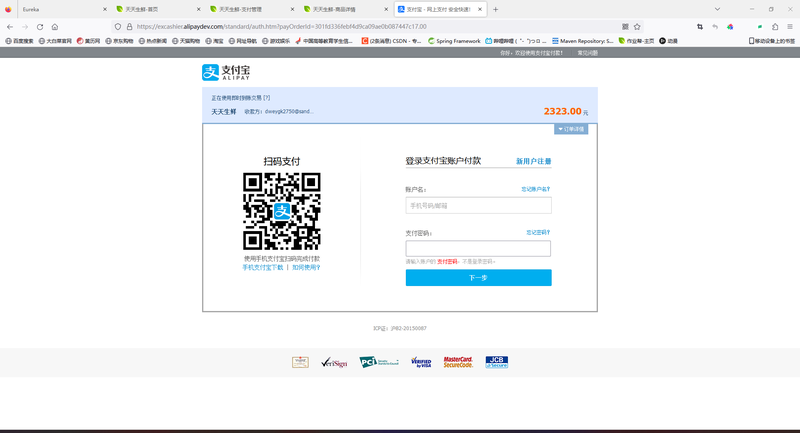Click the PCI security standards badge
800x433 pixels.
click(379, 362)
